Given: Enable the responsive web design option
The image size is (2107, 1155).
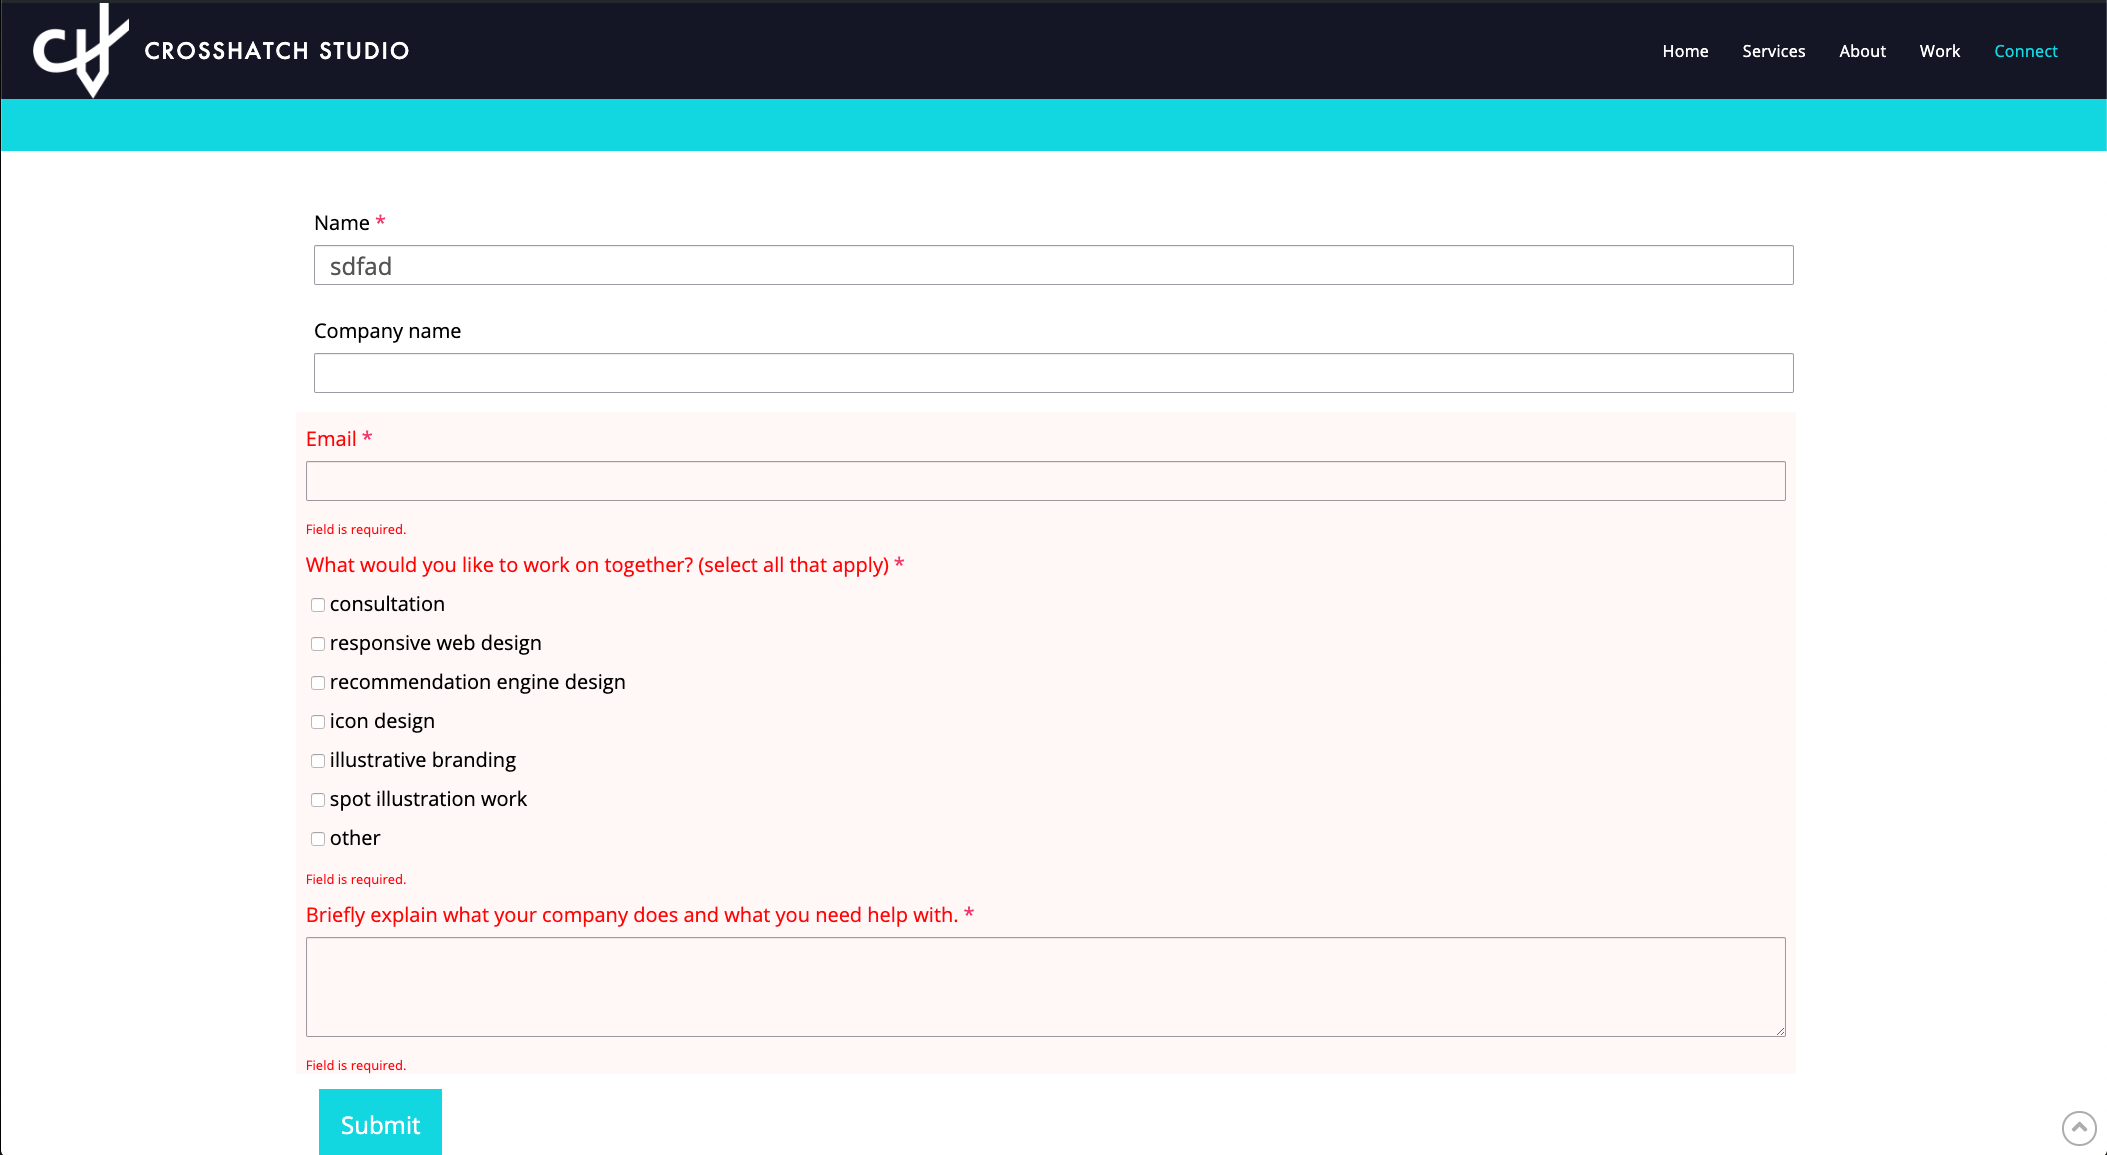Looking at the screenshot, I should 318,644.
